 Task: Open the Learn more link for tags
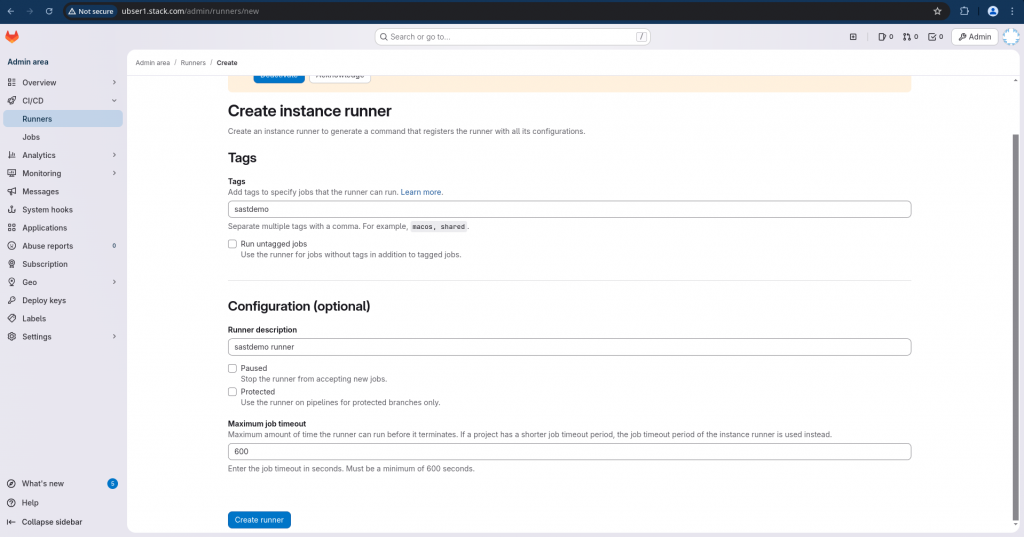(x=421, y=192)
